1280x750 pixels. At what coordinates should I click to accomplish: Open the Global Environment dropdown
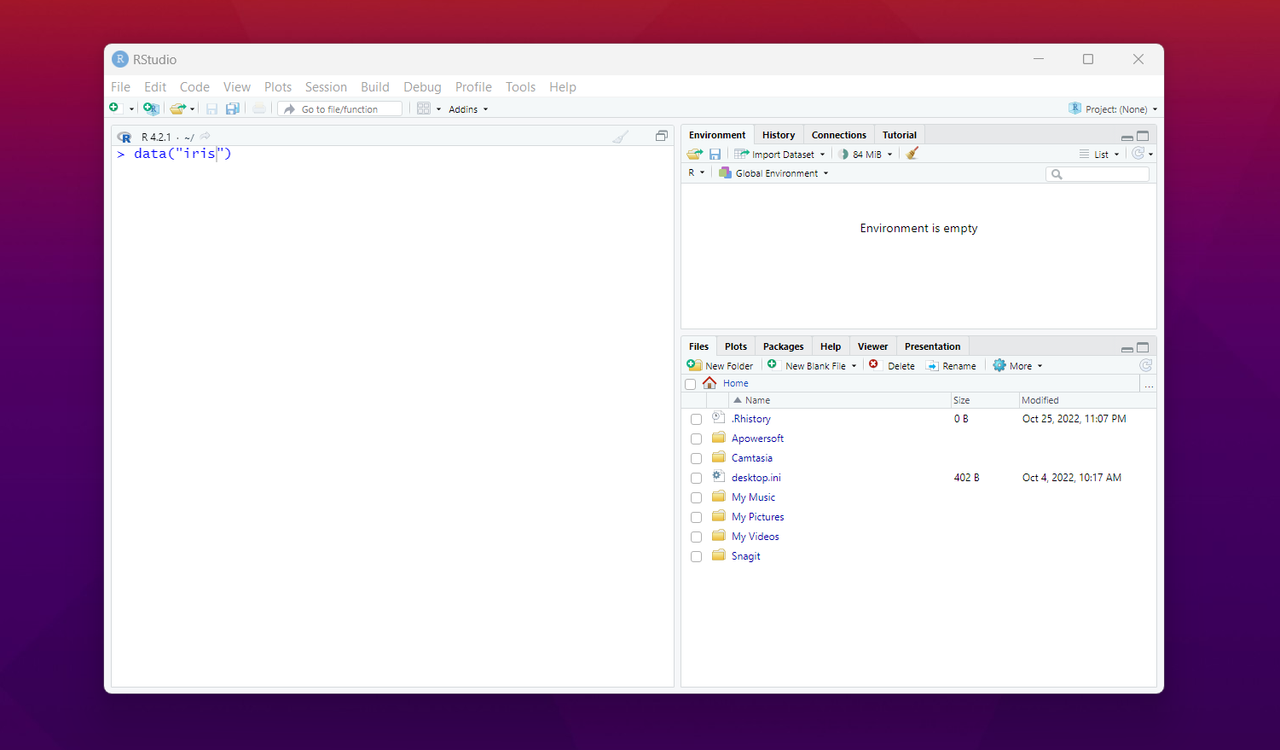point(774,173)
